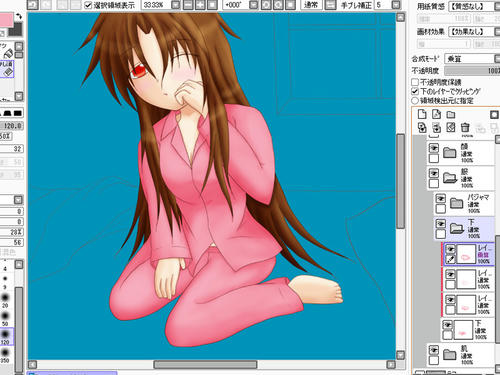Open the zoom percentage dropdown
The height and width of the screenshot is (375, 500).
pyautogui.click(x=176, y=5)
